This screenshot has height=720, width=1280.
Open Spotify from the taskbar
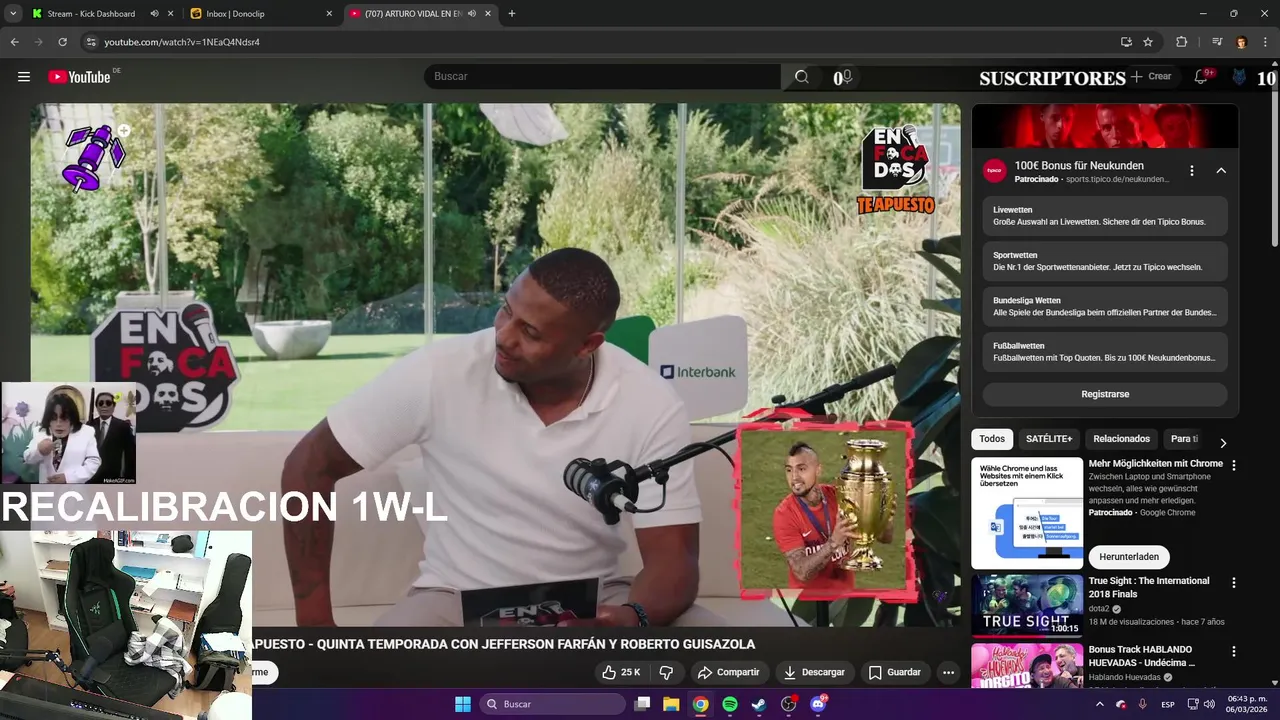click(x=730, y=704)
